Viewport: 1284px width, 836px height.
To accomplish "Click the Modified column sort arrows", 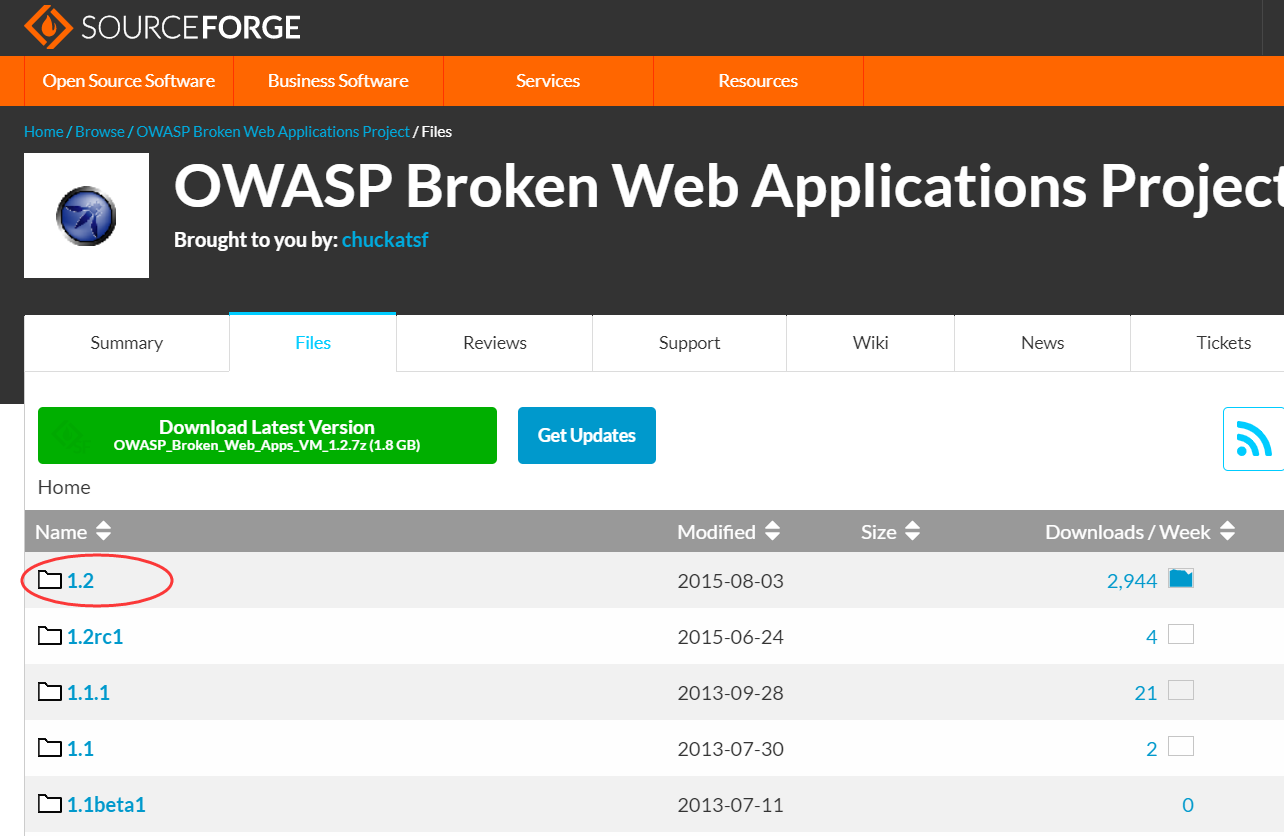I will click(772, 531).
